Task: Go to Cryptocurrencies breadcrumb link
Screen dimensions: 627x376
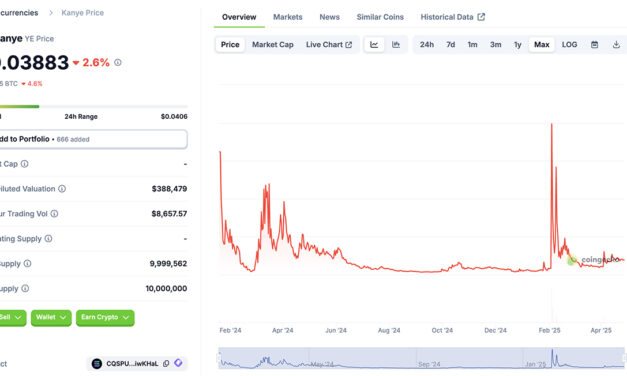Action: point(19,13)
